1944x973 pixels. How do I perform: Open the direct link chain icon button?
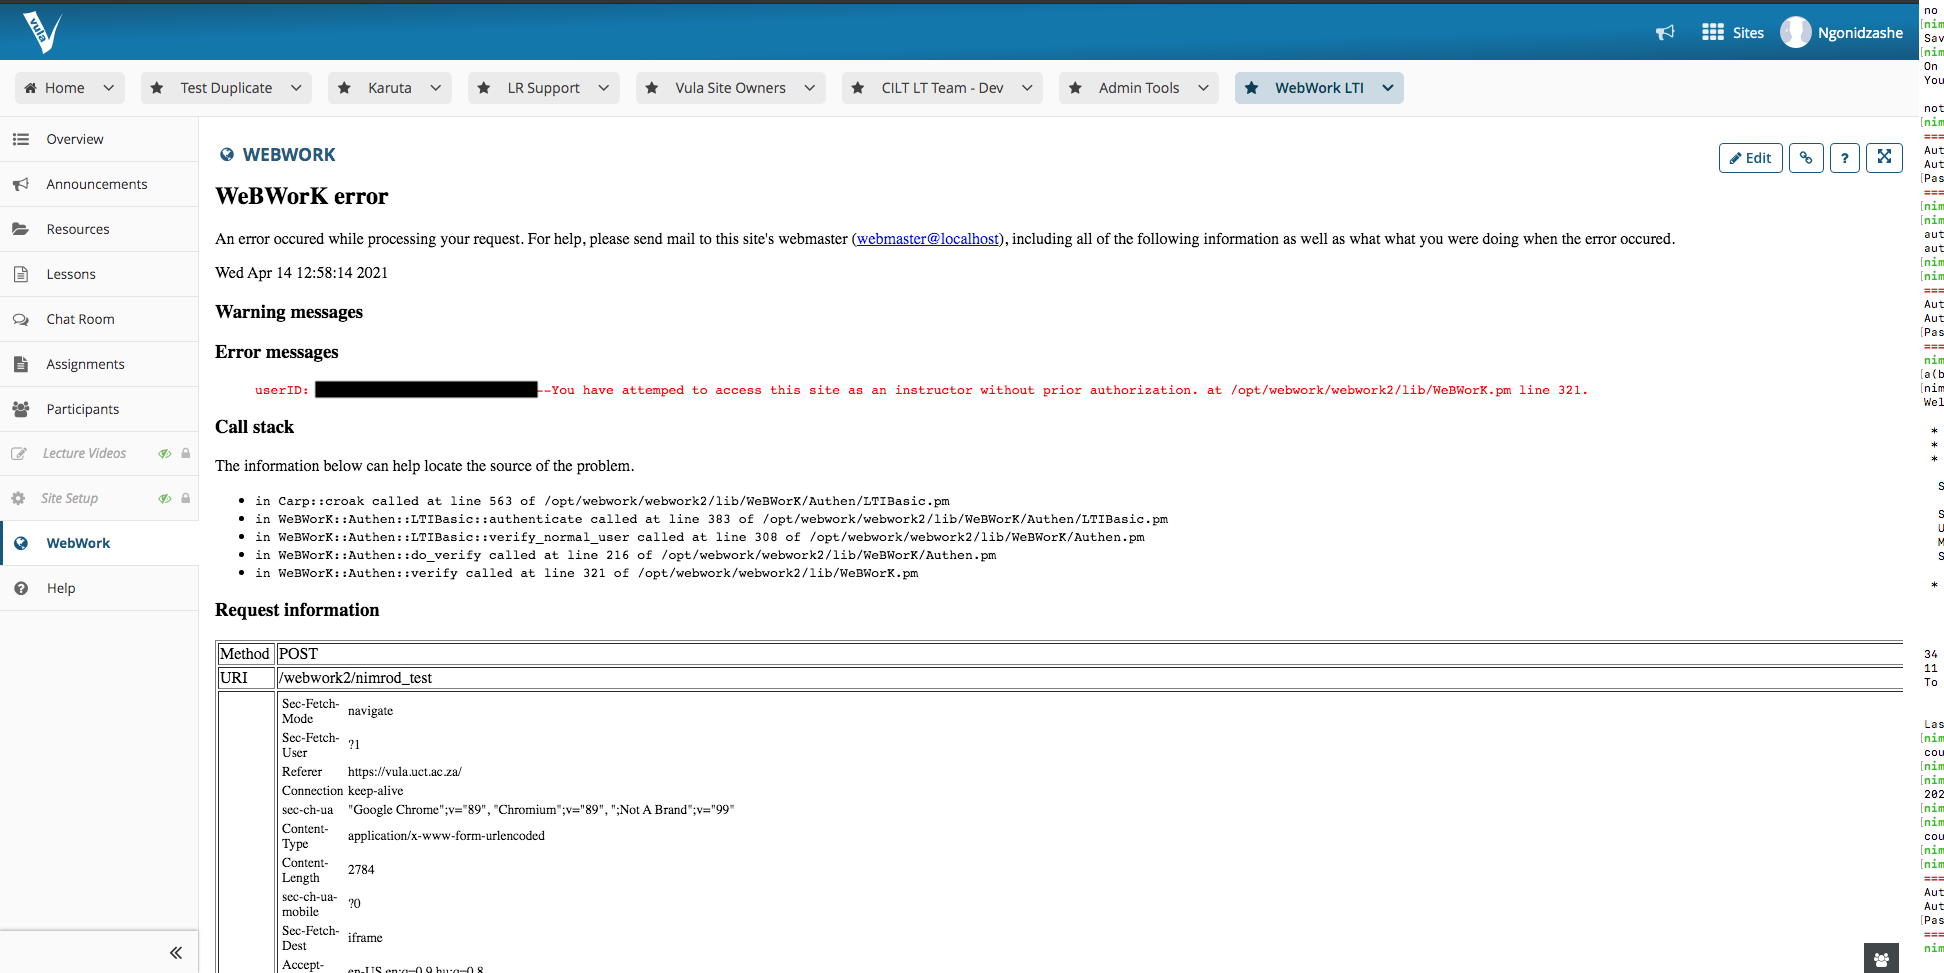point(1806,158)
